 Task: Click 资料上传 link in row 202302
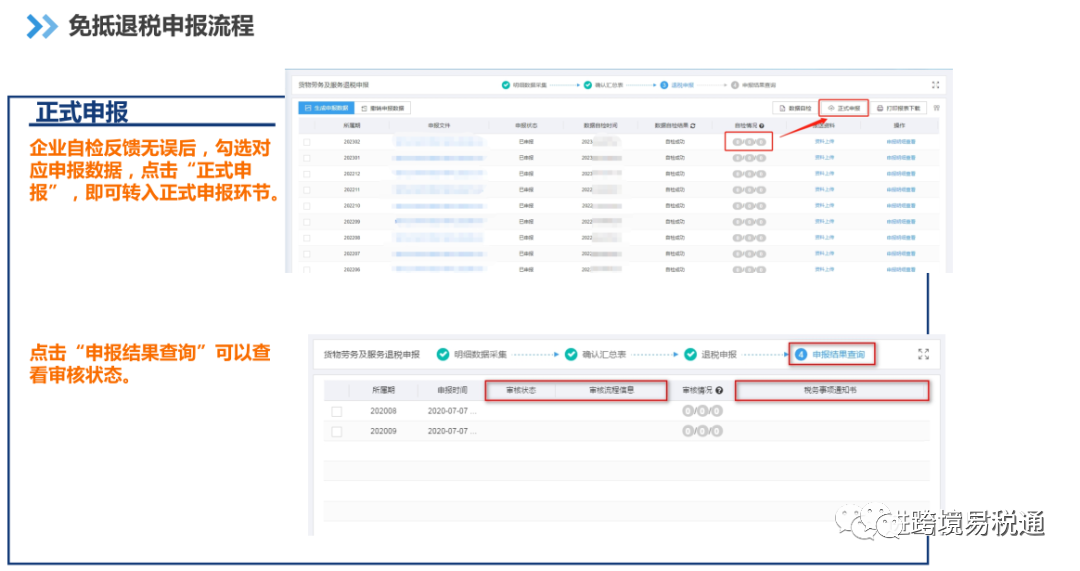tap(824, 141)
